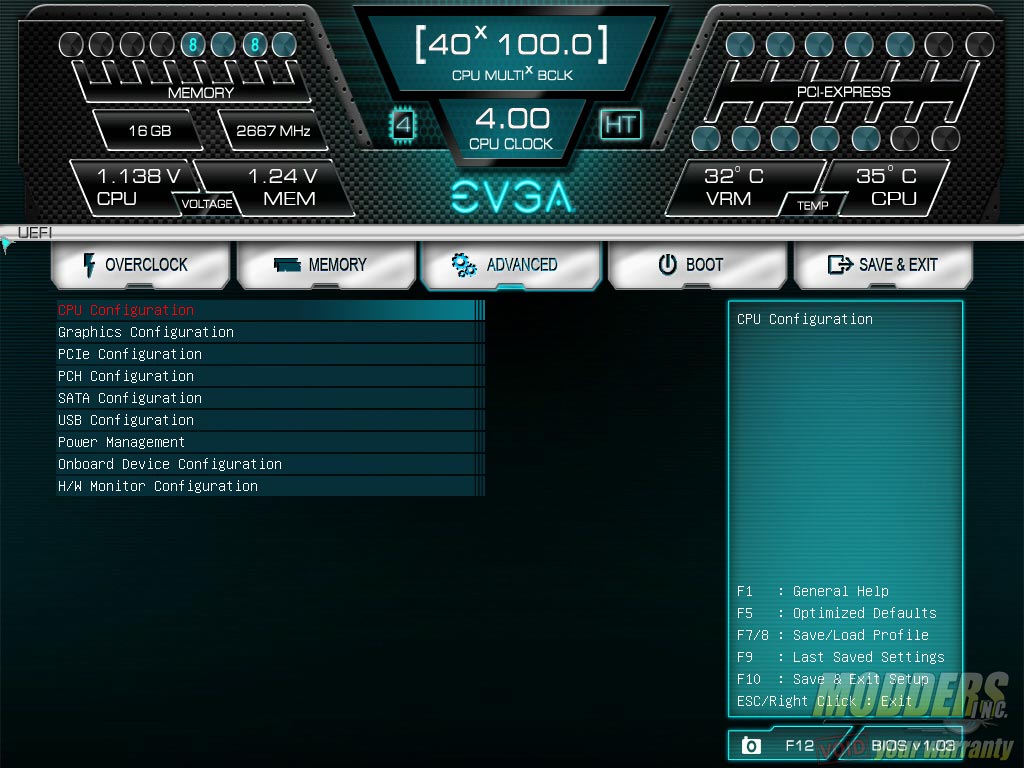The height and width of the screenshot is (768, 1024).
Task: Click the BIOS v1.03 version label
Action: [912, 745]
